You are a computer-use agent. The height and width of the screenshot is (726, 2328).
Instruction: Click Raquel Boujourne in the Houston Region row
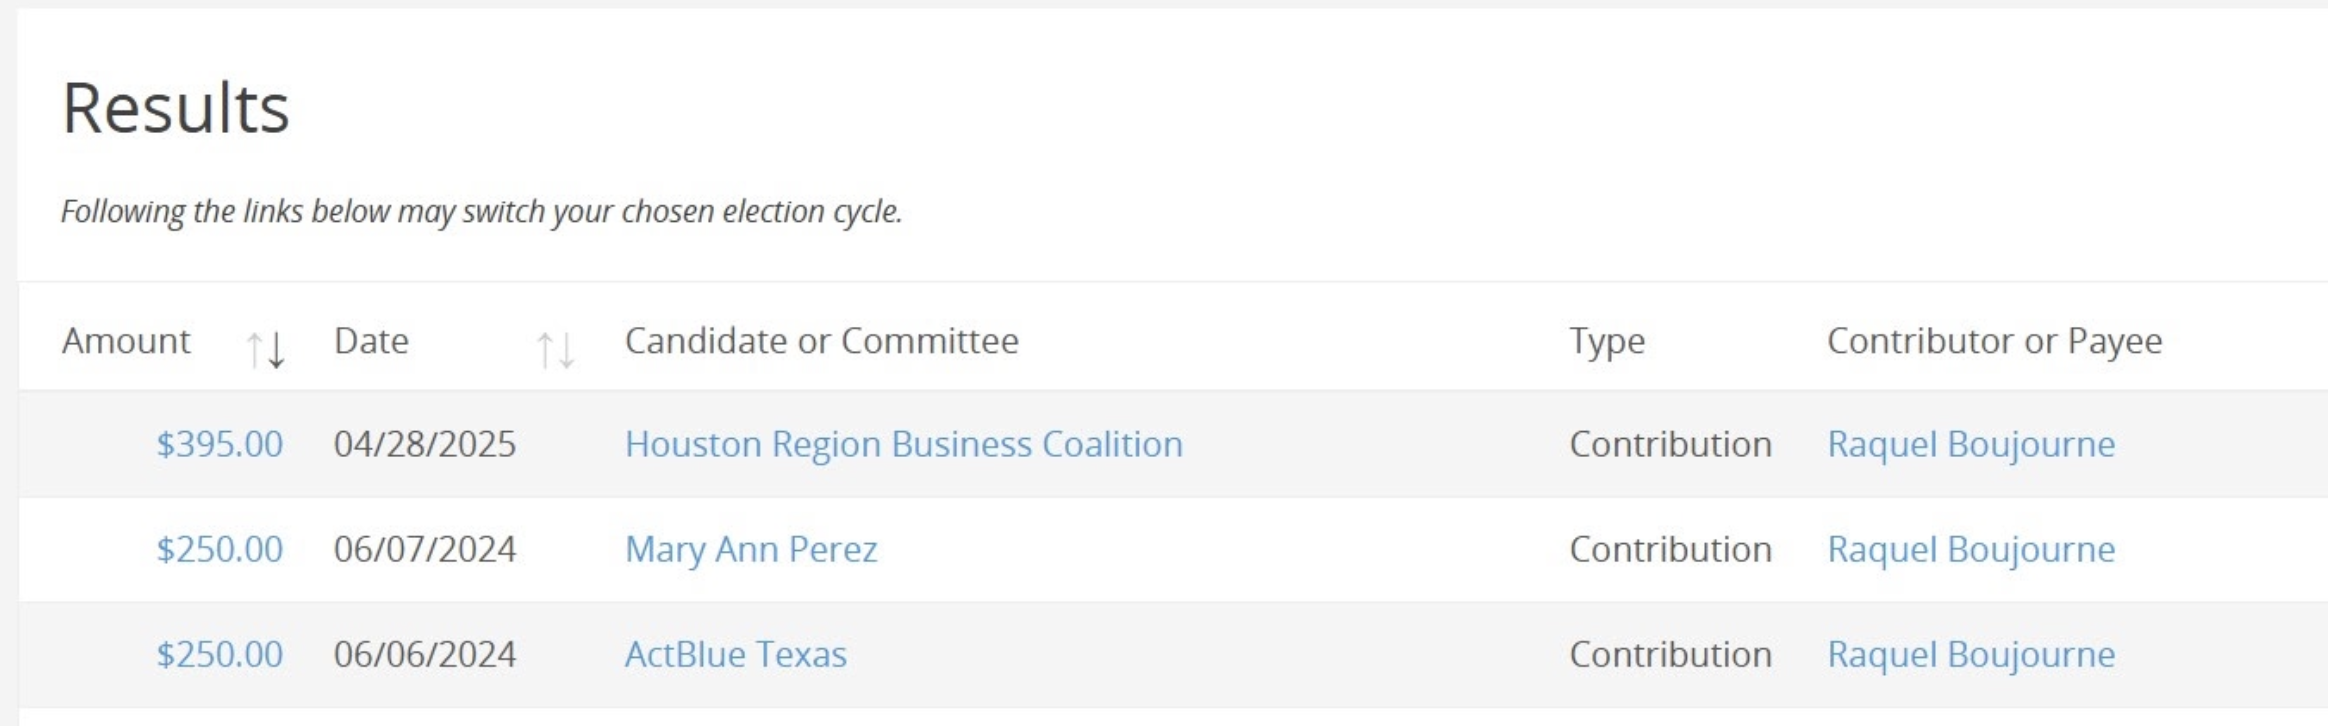point(1971,444)
